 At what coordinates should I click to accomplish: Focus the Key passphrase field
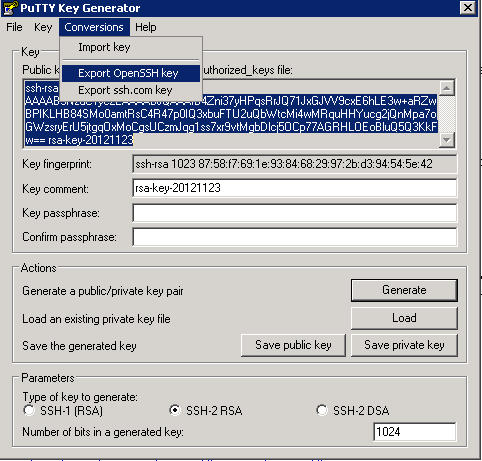[295, 213]
